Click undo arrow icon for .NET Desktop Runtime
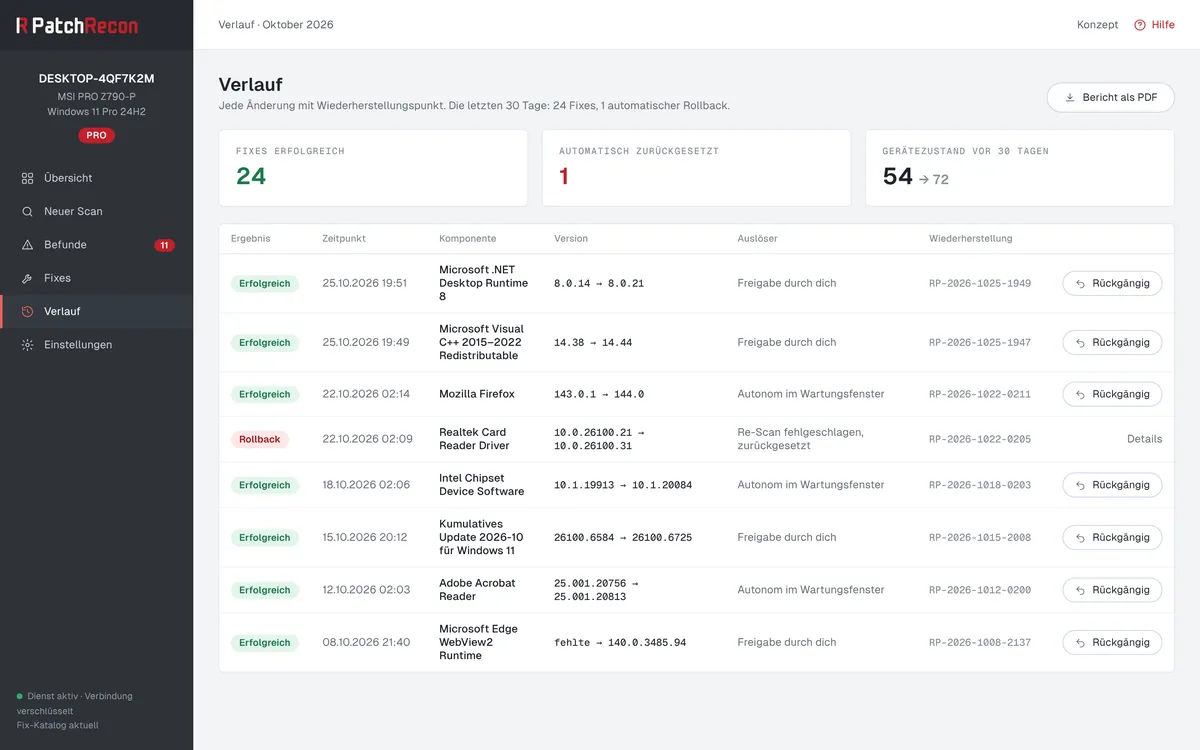Viewport: 1200px width, 750px height. click(x=1081, y=284)
